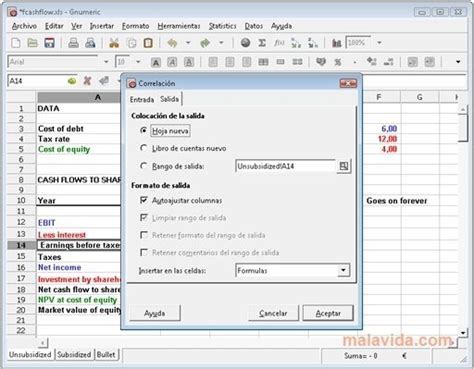This screenshot has width=474, height=369.
Task: Expand the format toolbar overflow arrow
Action: click(458, 62)
